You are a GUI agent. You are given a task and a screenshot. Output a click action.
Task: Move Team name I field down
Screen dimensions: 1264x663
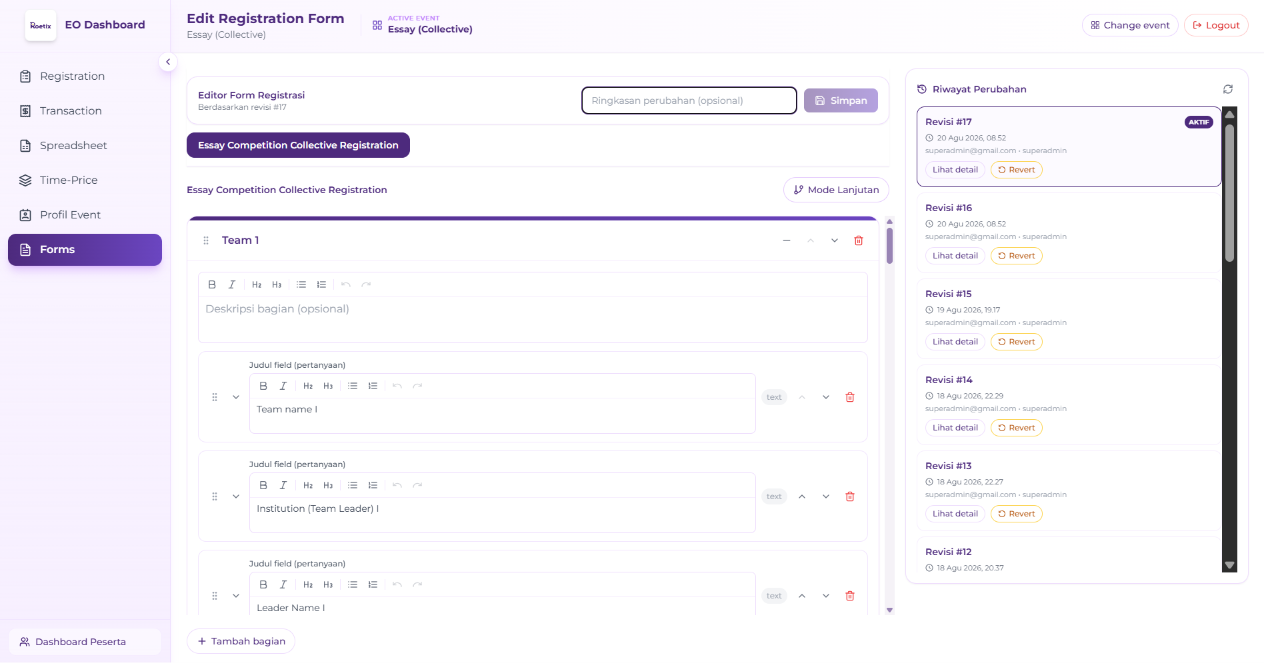click(826, 397)
